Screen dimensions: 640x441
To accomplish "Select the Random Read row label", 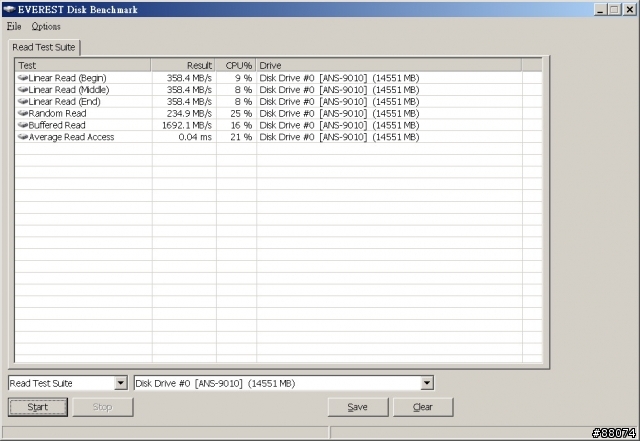I will pos(58,113).
